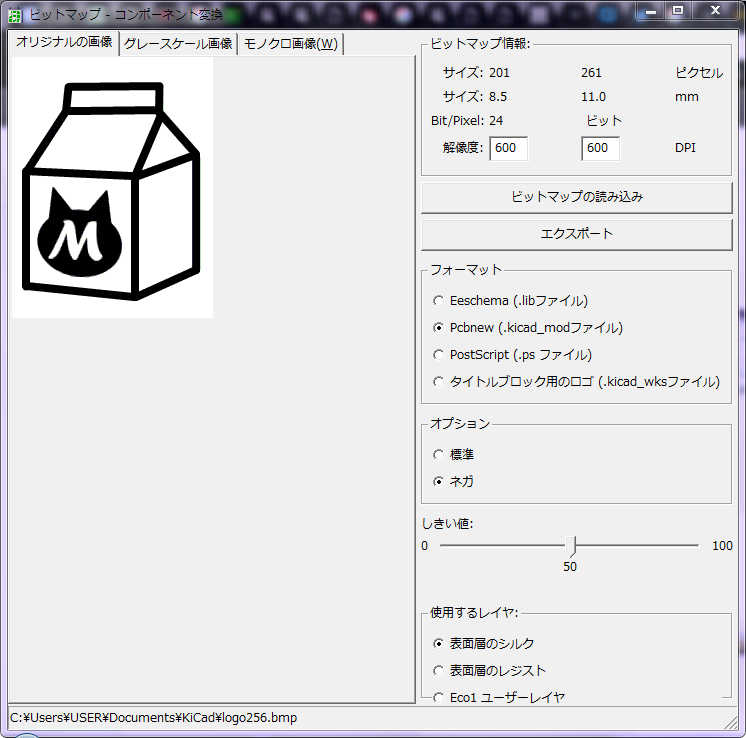Select 表面層のシルク layer
The height and width of the screenshot is (738, 746).
(483, 644)
